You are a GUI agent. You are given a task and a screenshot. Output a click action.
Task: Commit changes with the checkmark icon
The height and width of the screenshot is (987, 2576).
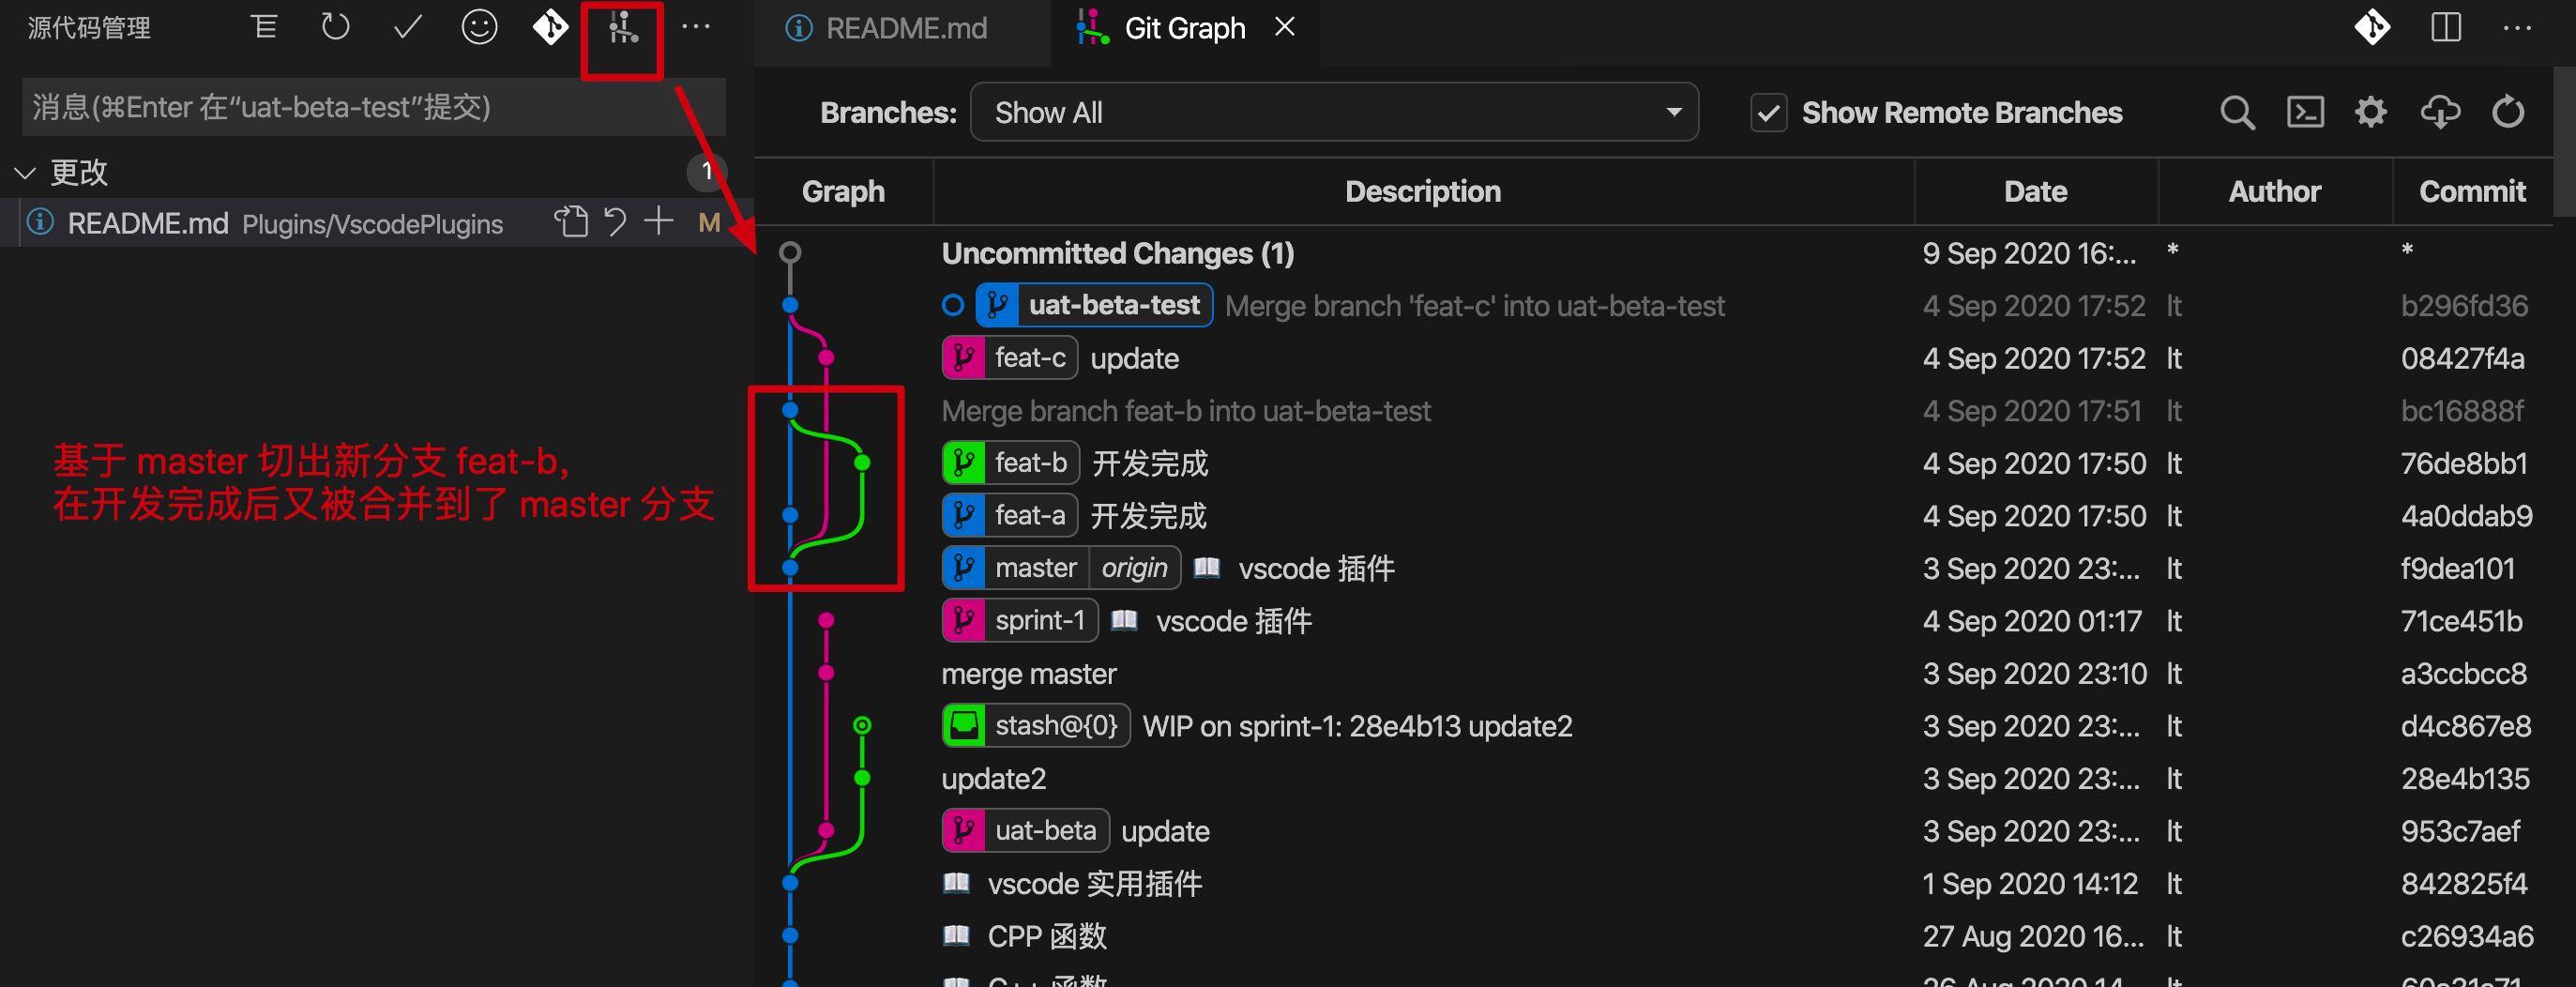point(407,28)
